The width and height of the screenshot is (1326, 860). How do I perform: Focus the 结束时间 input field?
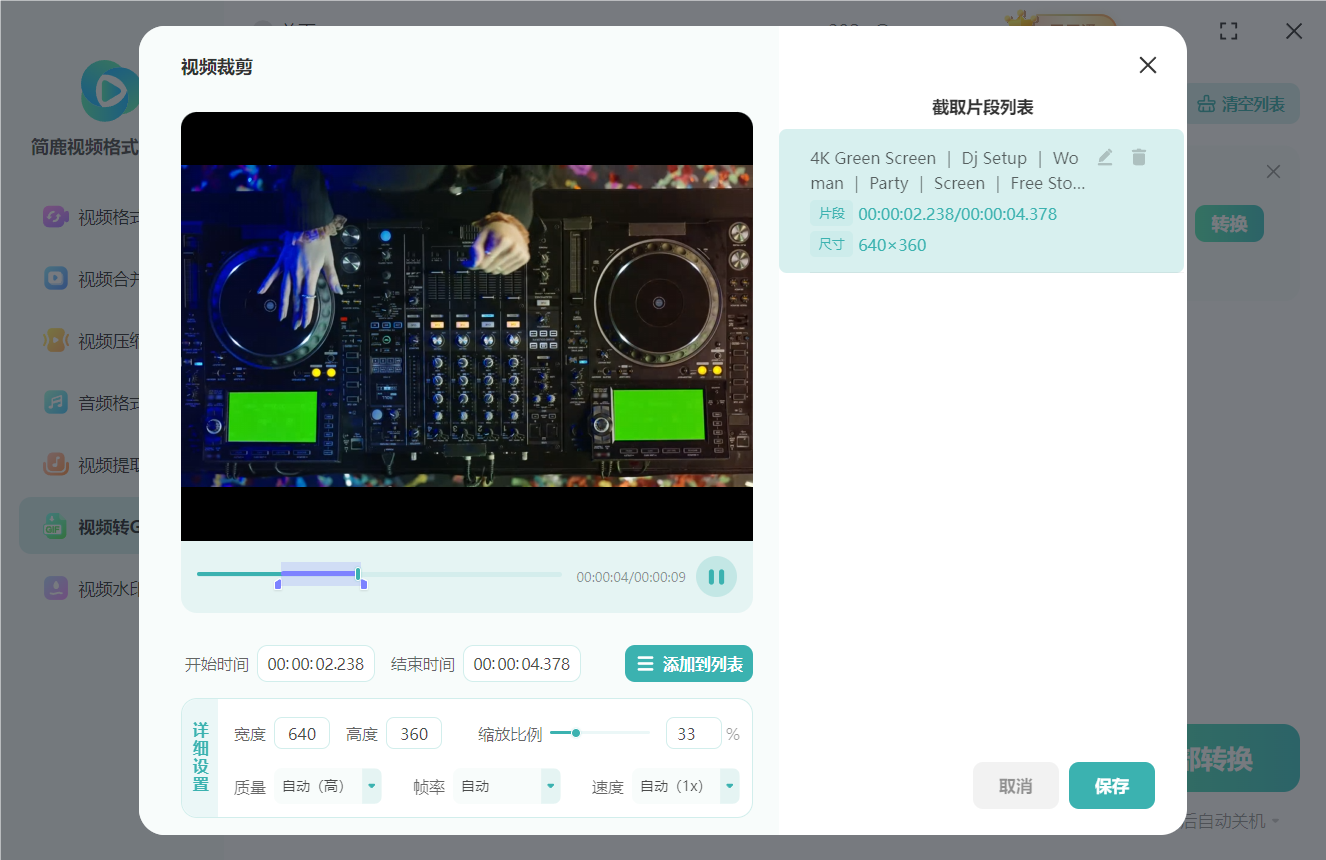tap(522, 664)
